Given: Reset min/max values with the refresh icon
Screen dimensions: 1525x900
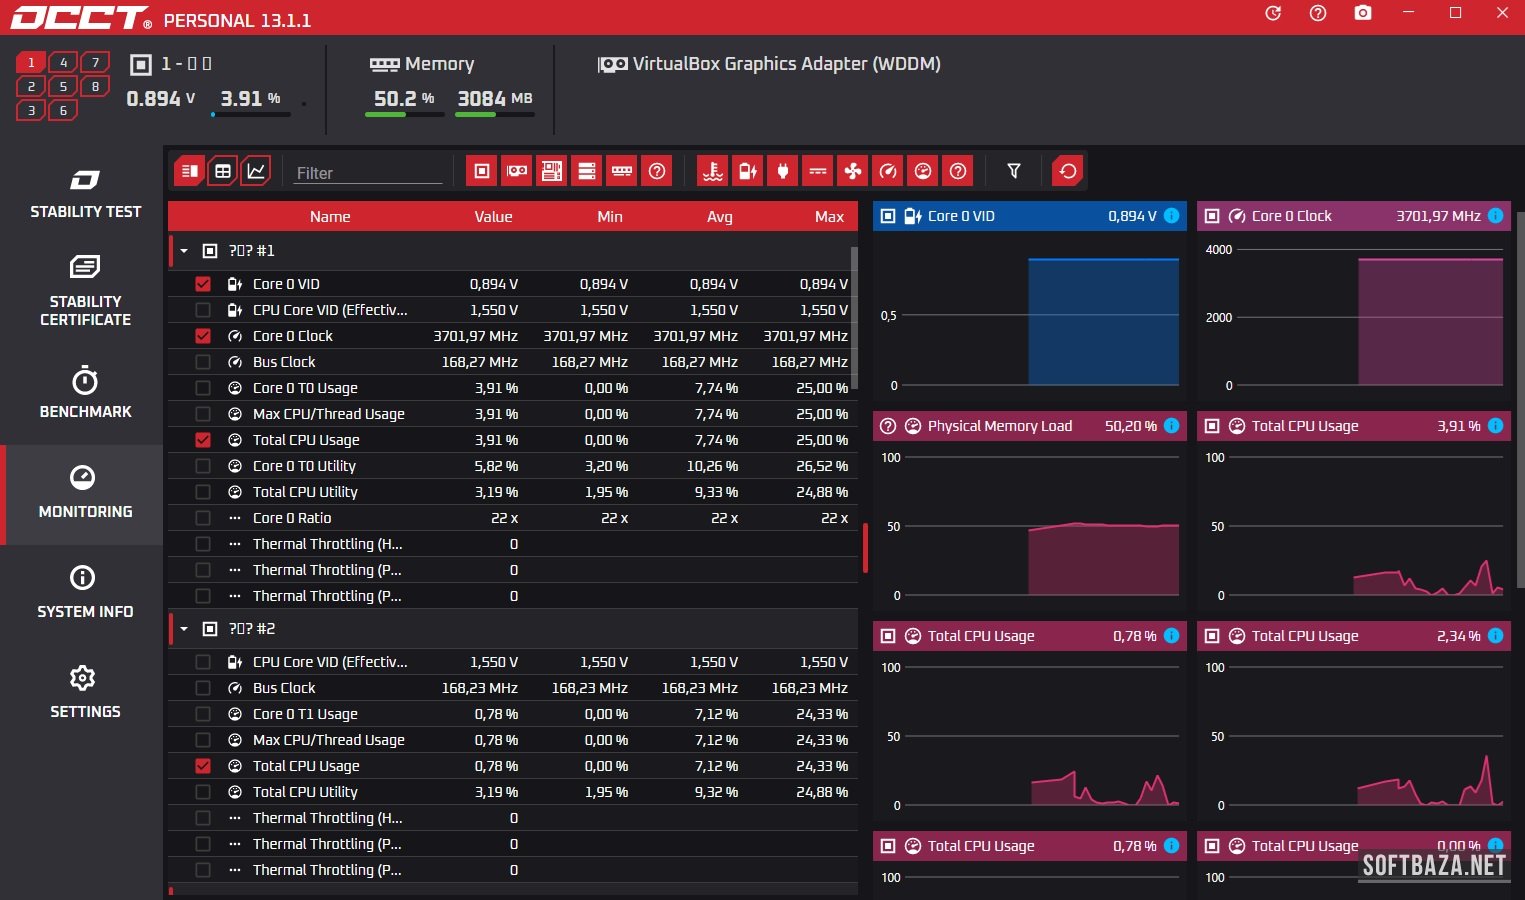Looking at the screenshot, I should [x=1068, y=171].
